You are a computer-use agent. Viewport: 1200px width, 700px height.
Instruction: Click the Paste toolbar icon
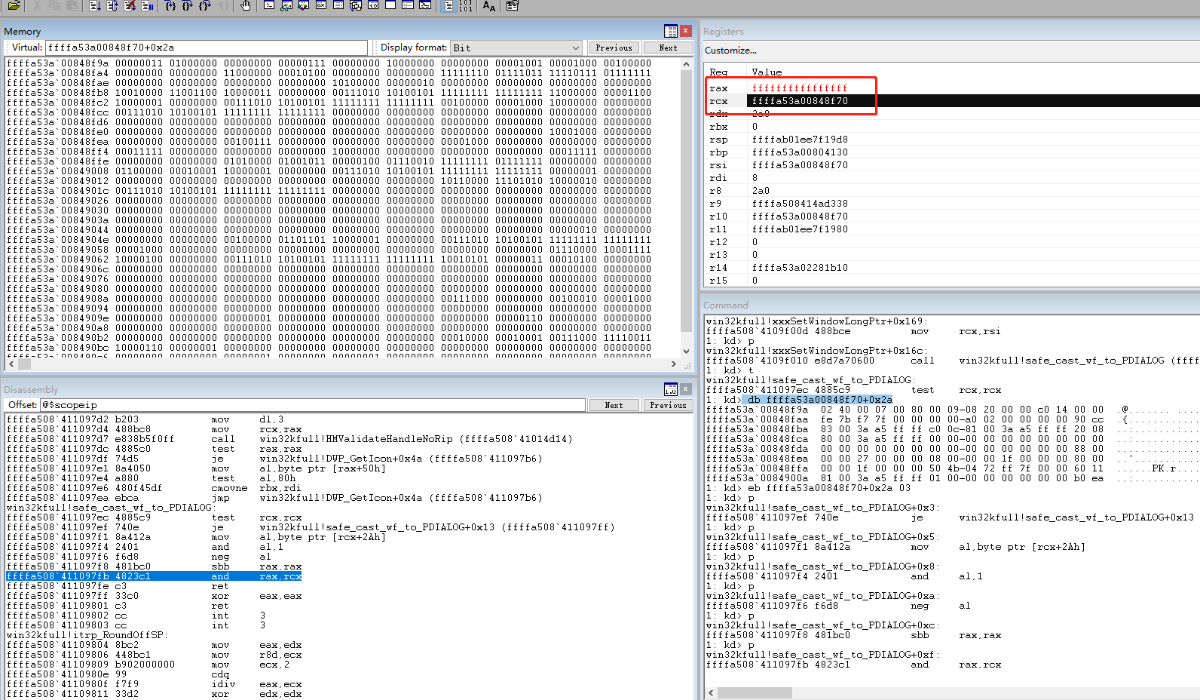72,6
